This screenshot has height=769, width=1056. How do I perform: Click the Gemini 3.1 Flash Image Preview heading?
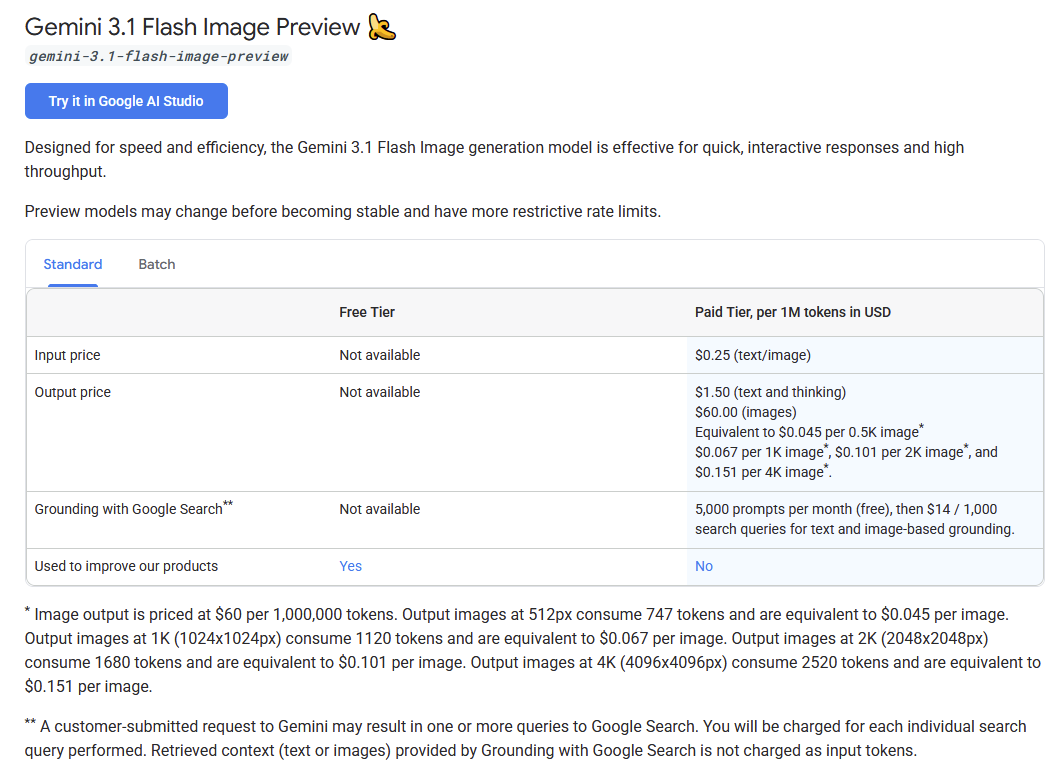[193, 27]
